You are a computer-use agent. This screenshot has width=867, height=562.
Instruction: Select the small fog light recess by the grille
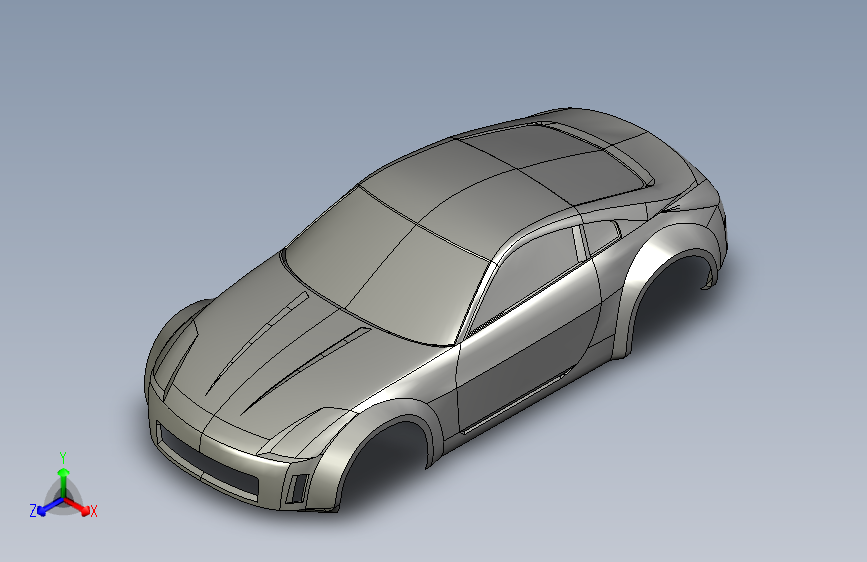point(299,488)
